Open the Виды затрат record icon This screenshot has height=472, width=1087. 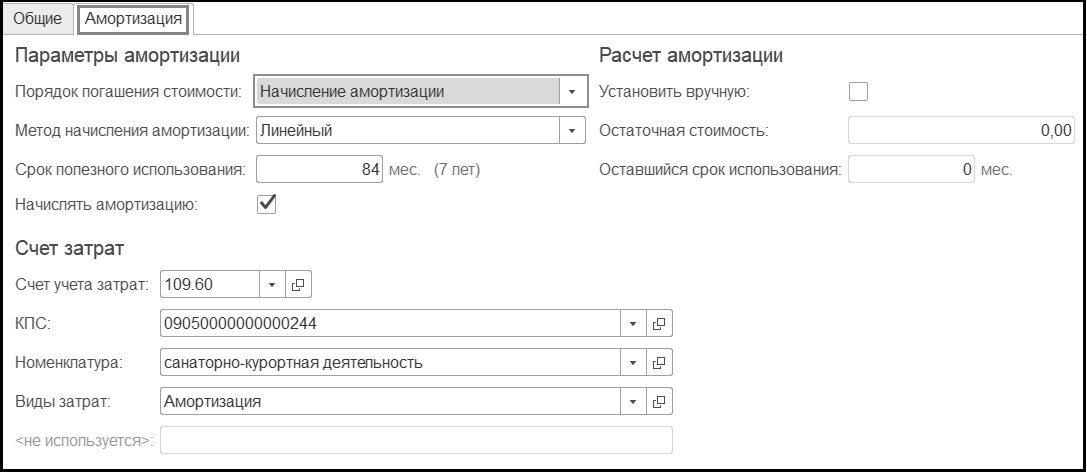659,402
